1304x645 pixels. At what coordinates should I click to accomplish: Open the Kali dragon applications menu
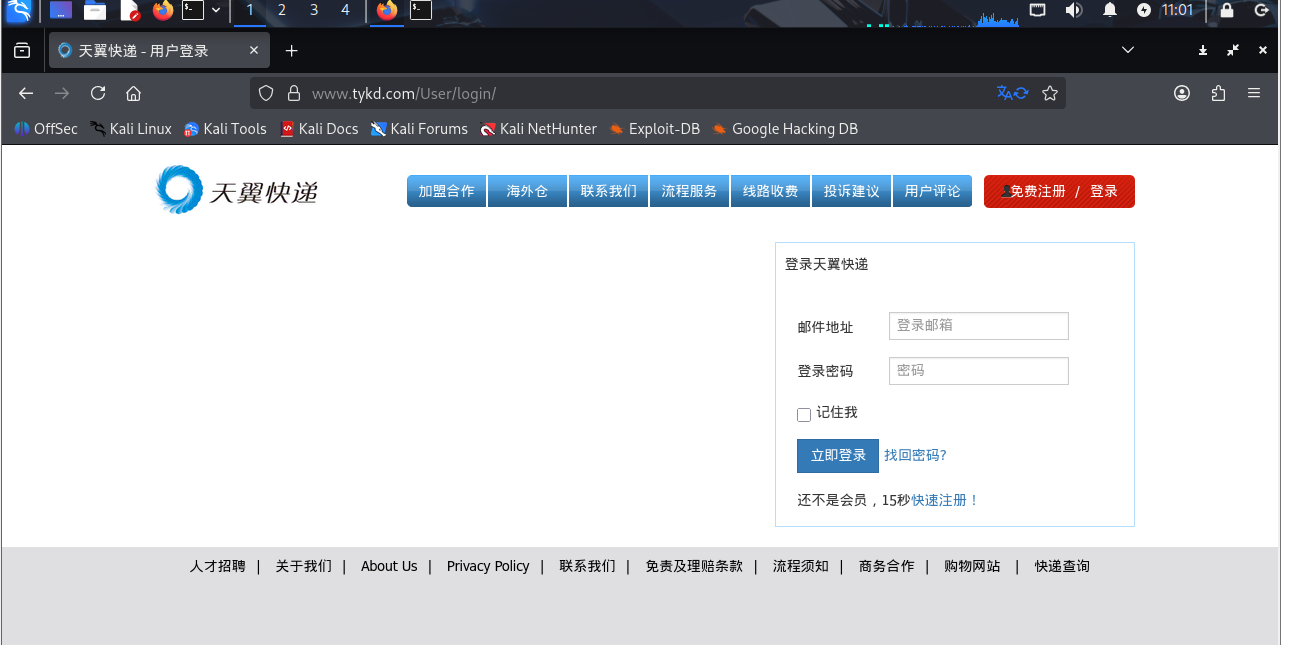point(18,13)
